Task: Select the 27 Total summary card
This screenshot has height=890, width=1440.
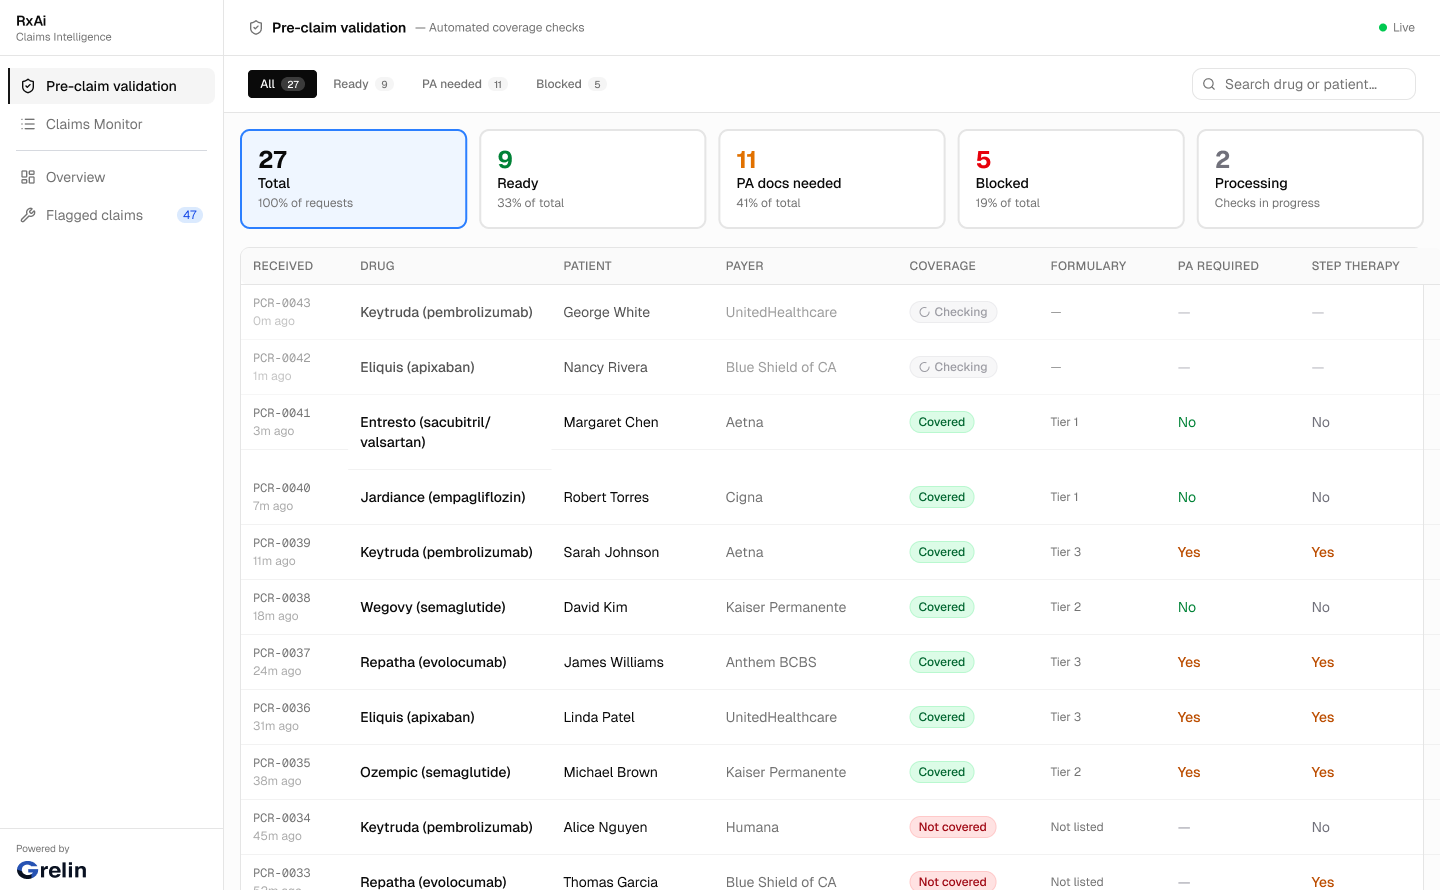Action: click(x=354, y=179)
